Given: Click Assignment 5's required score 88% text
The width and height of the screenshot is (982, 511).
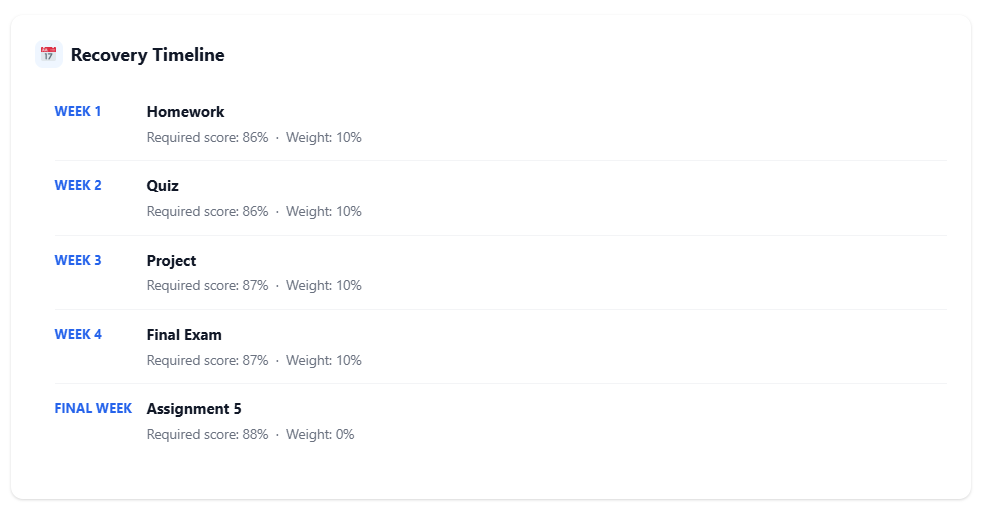Looking at the screenshot, I should click(207, 435).
